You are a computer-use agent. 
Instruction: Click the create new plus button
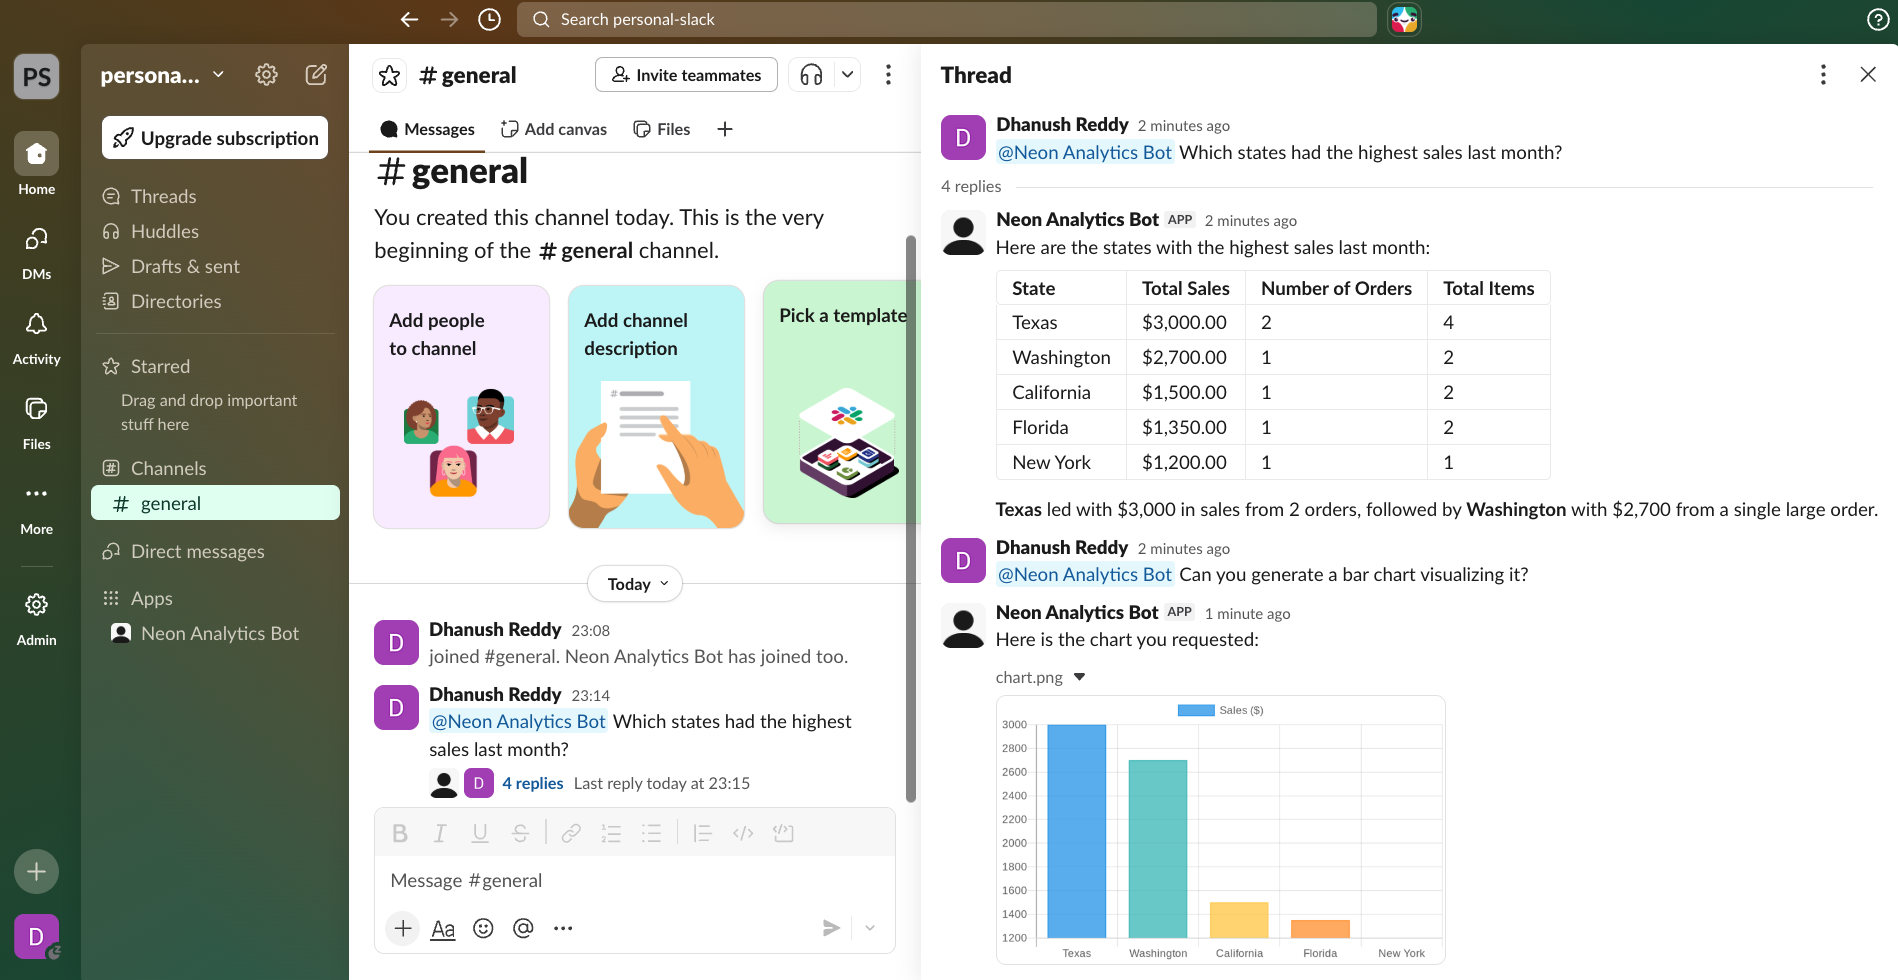click(x=36, y=871)
